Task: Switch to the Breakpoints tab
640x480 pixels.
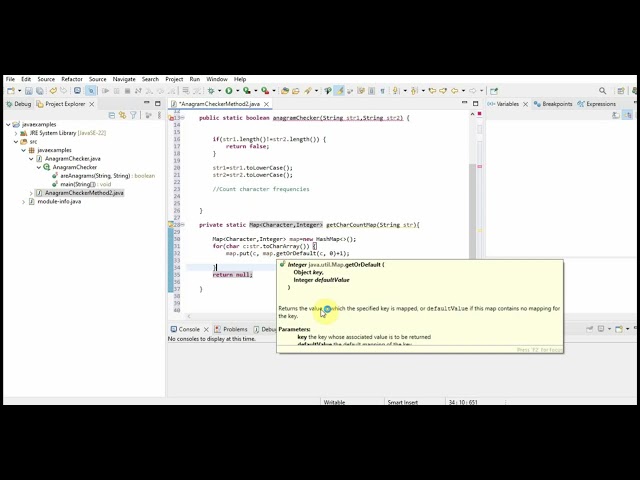Action: pyautogui.click(x=553, y=104)
